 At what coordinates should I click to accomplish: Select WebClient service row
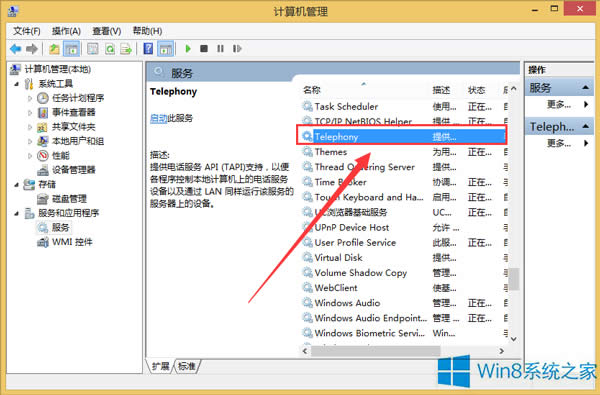pyautogui.click(x=405, y=288)
